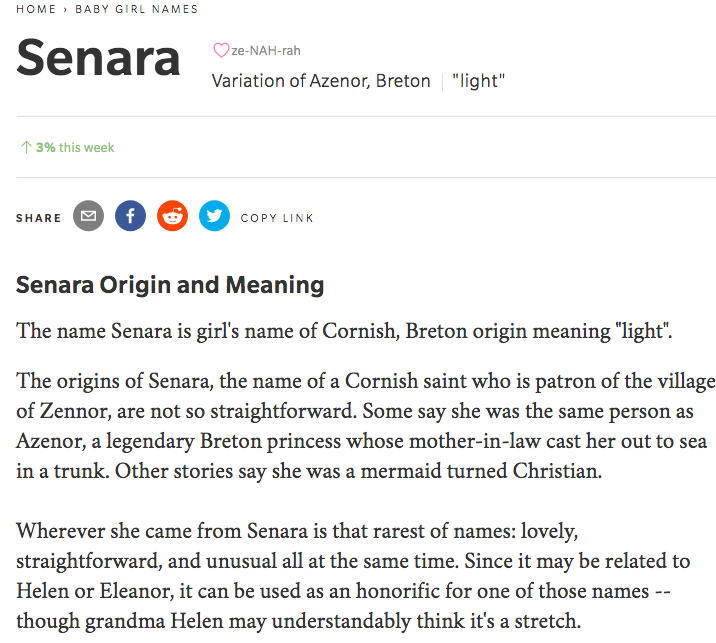Favorite Senara with the heart icon
The height and width of the screenshot is (643, 716).
click(x=221, y=51)
